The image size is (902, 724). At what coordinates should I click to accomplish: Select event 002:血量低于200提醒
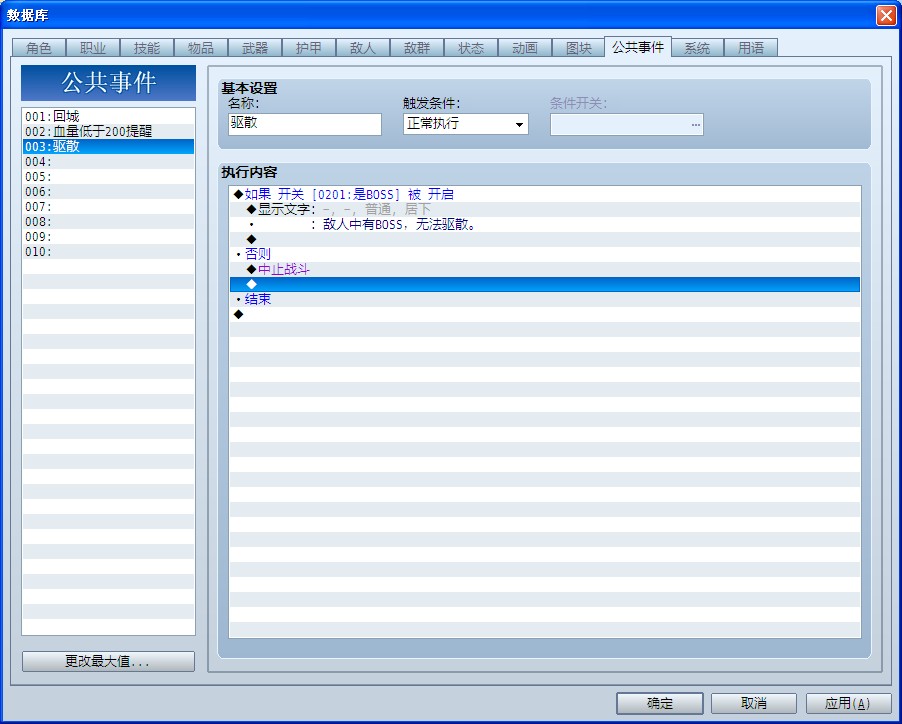coord(108,131)
